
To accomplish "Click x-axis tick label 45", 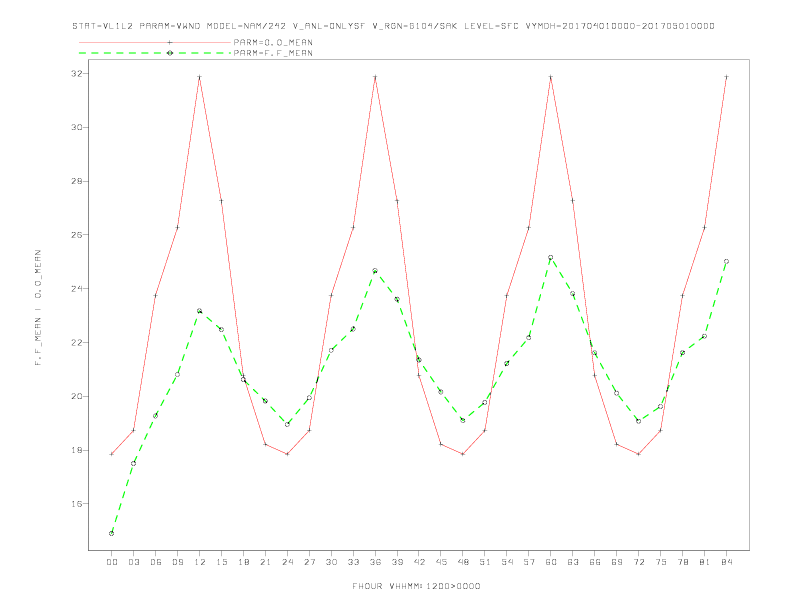I will [x=441, y=562].
